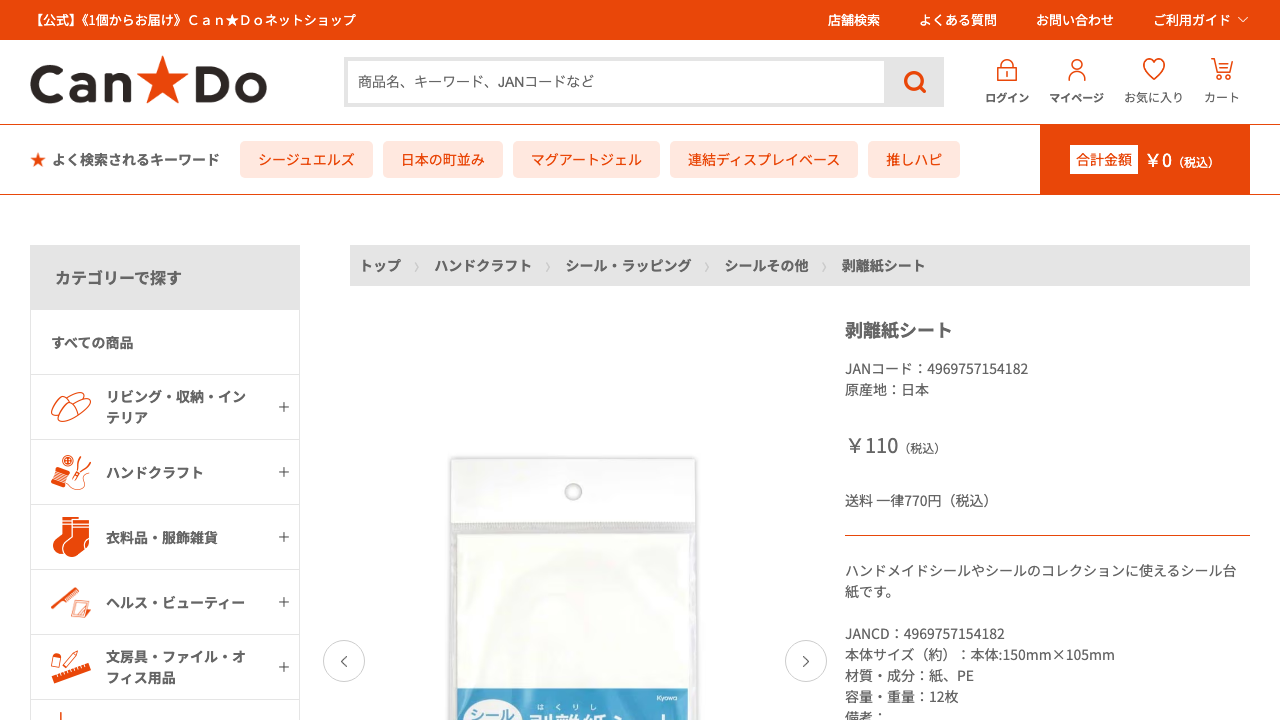Viewport: 1280px width, 720px height.
Task: Show next product image arrow
Action: click(806, 661)
